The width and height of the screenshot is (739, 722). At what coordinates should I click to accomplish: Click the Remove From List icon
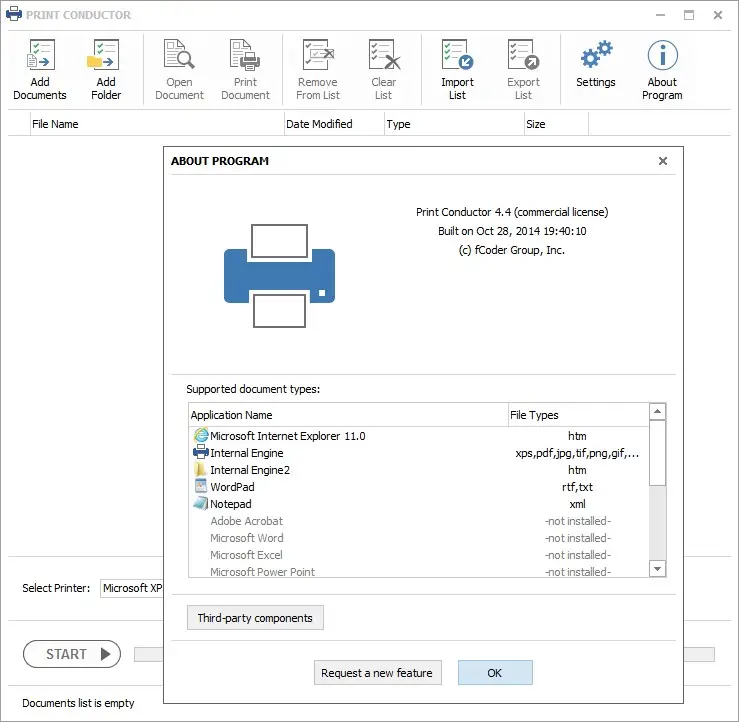(318, 55)
